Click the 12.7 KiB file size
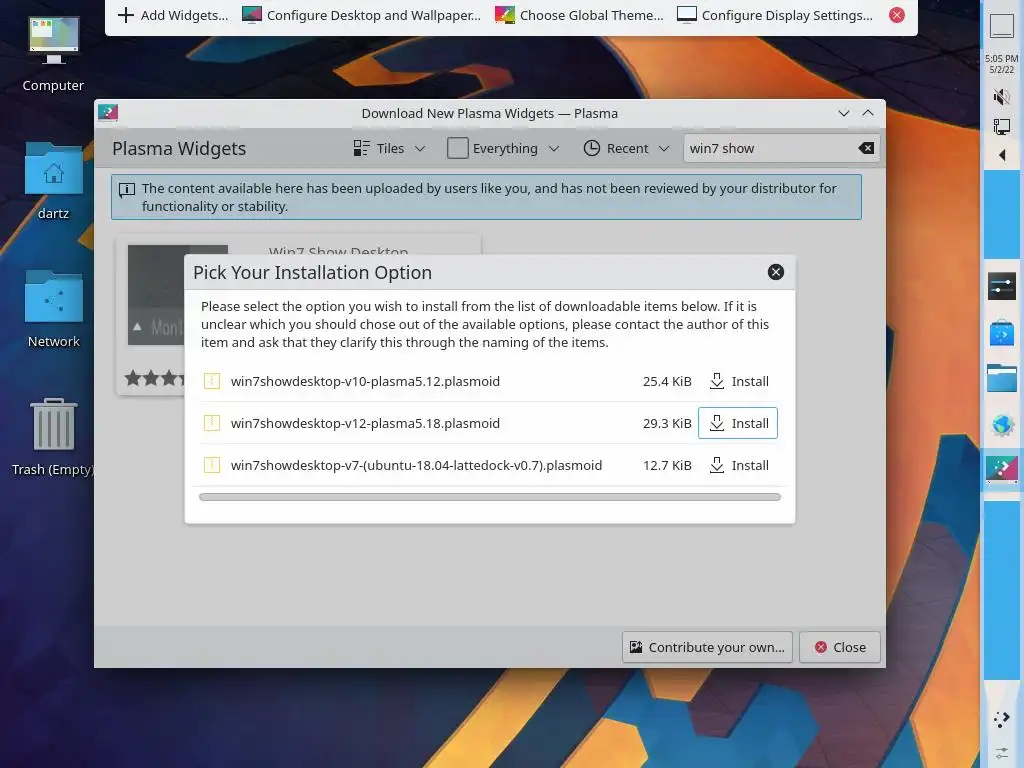 click(667, 465)
